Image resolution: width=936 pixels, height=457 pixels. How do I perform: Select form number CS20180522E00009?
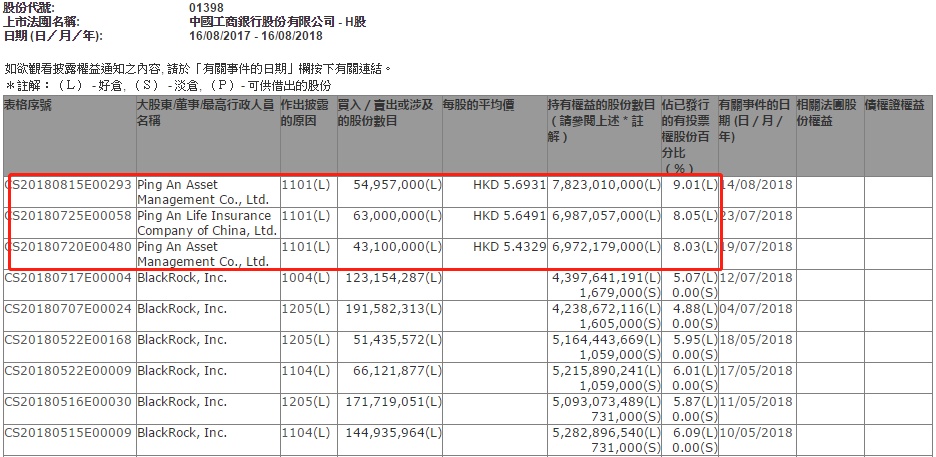point(67,370)
